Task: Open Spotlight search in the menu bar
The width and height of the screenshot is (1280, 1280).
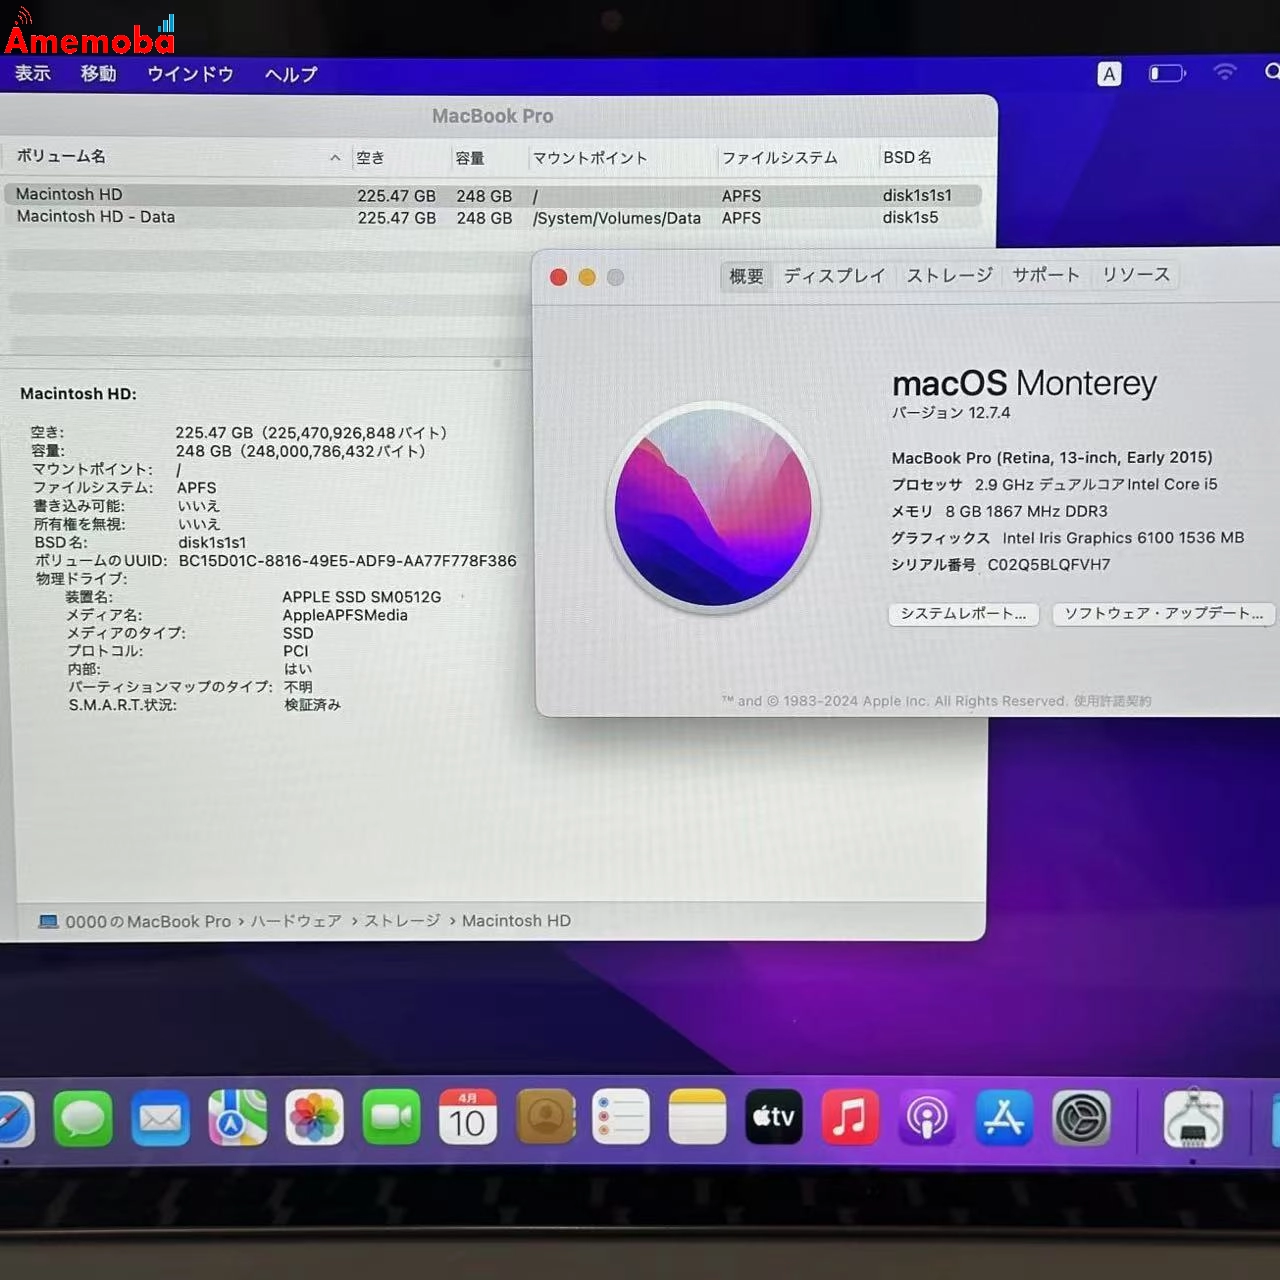Action: pyautogui.click(x=1272, y=73)
